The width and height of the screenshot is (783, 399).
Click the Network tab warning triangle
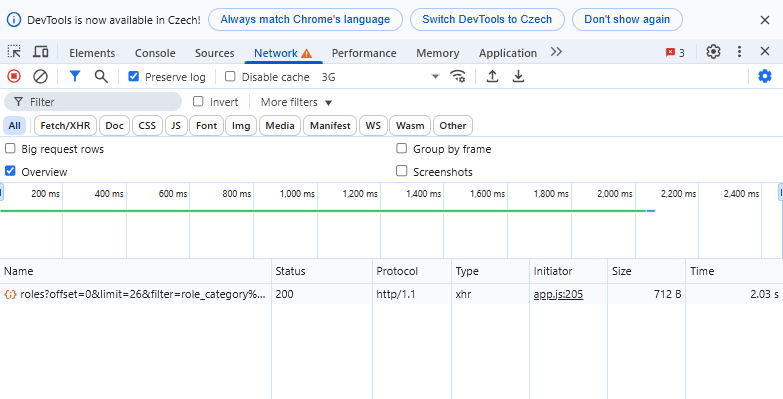point(307,53)
